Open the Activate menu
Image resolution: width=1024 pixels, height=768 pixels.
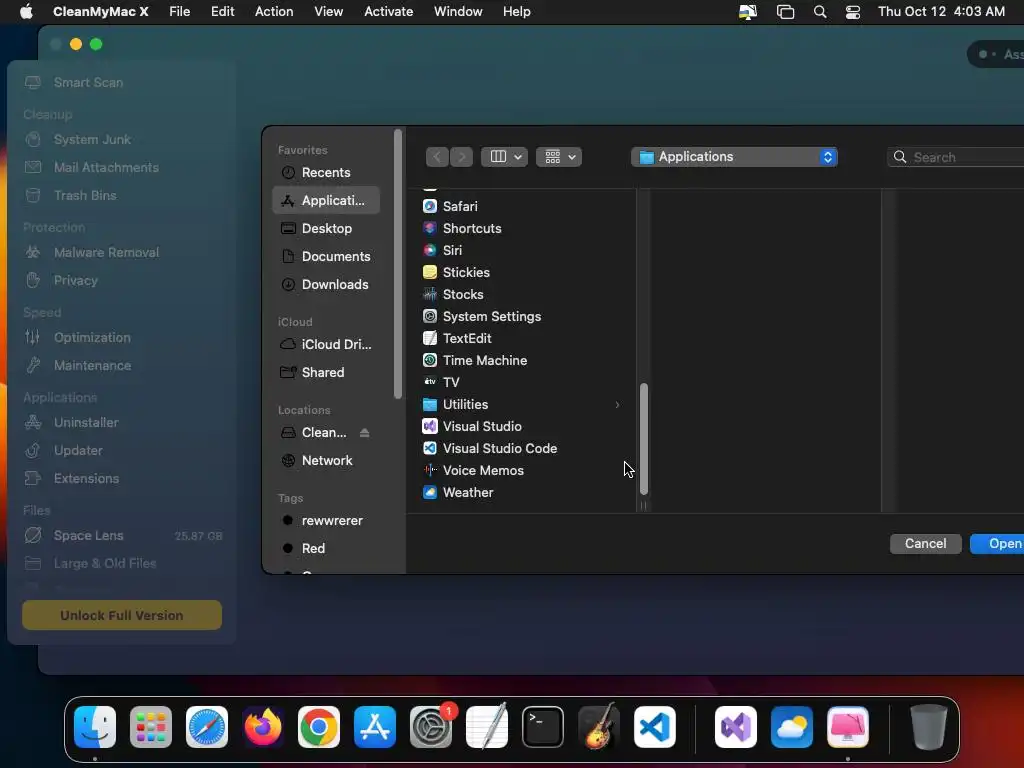[x=389, y=12]
